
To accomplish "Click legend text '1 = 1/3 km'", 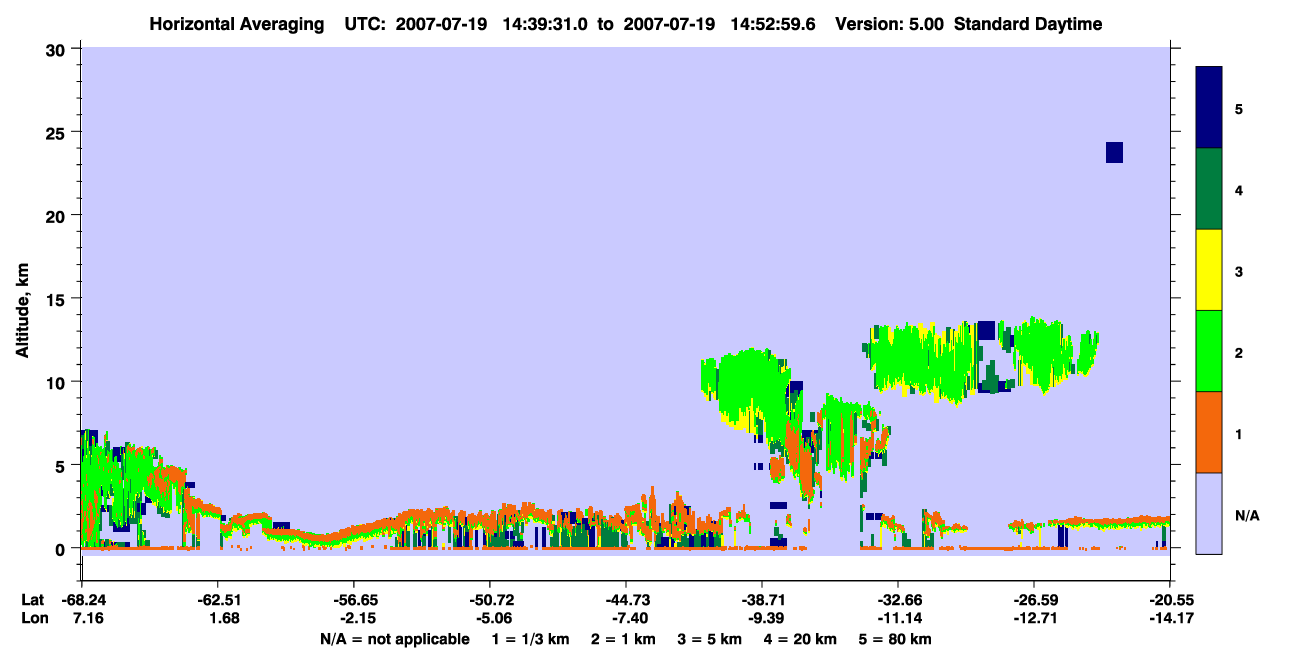I will point(530,639).
